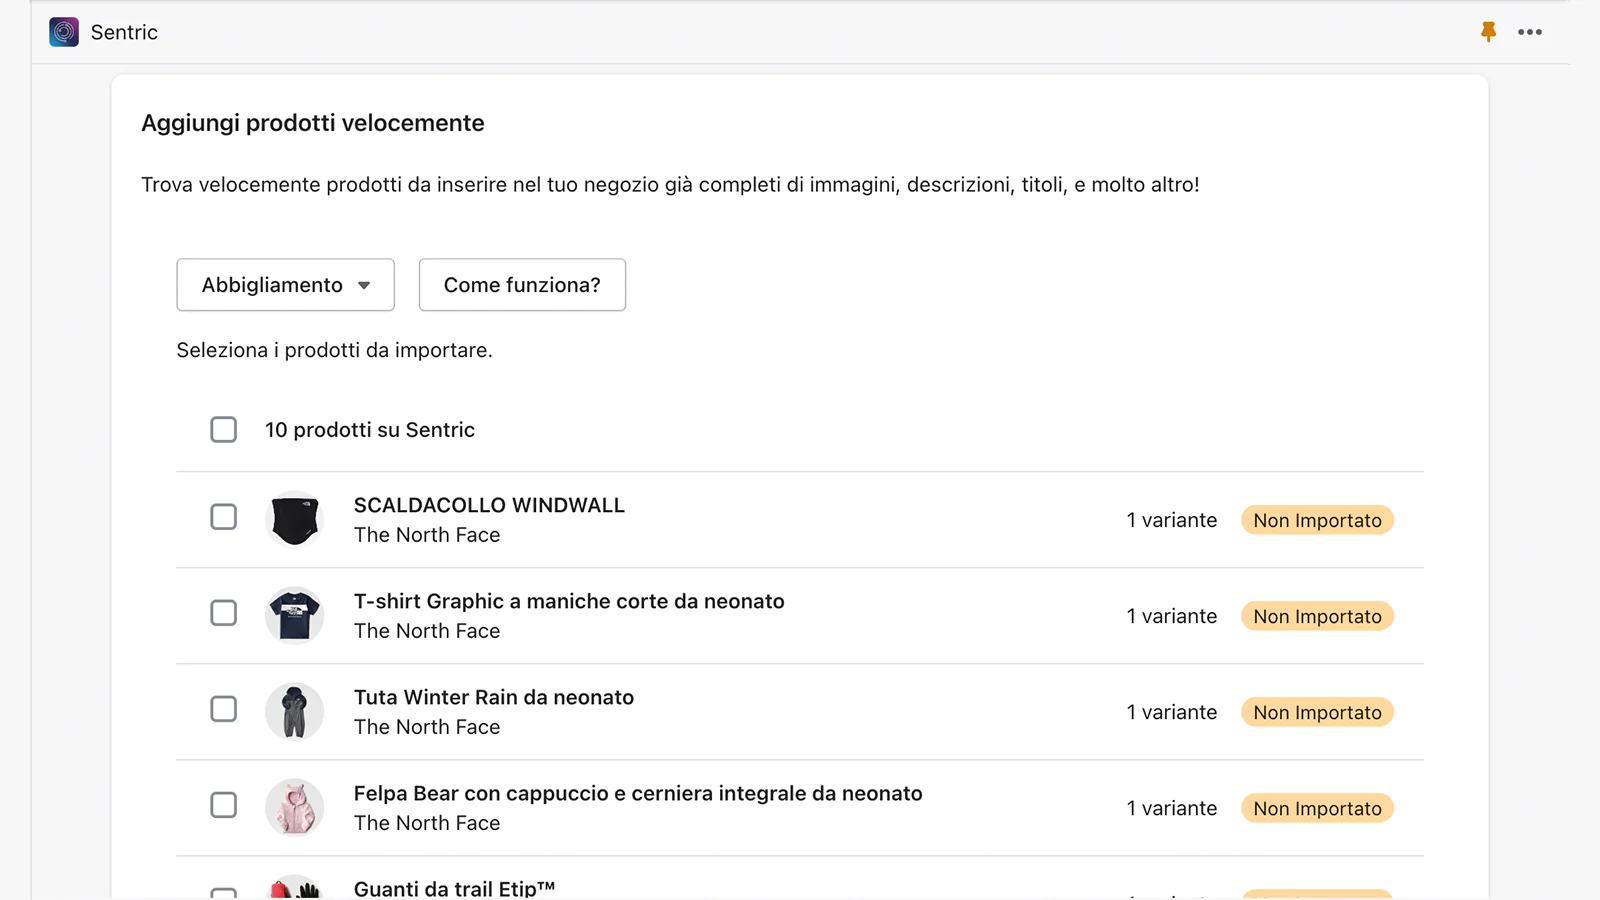Click the Aggiungi prodotti velocemente heading
Screen dimensions: 1600x900
coord(313,123)
